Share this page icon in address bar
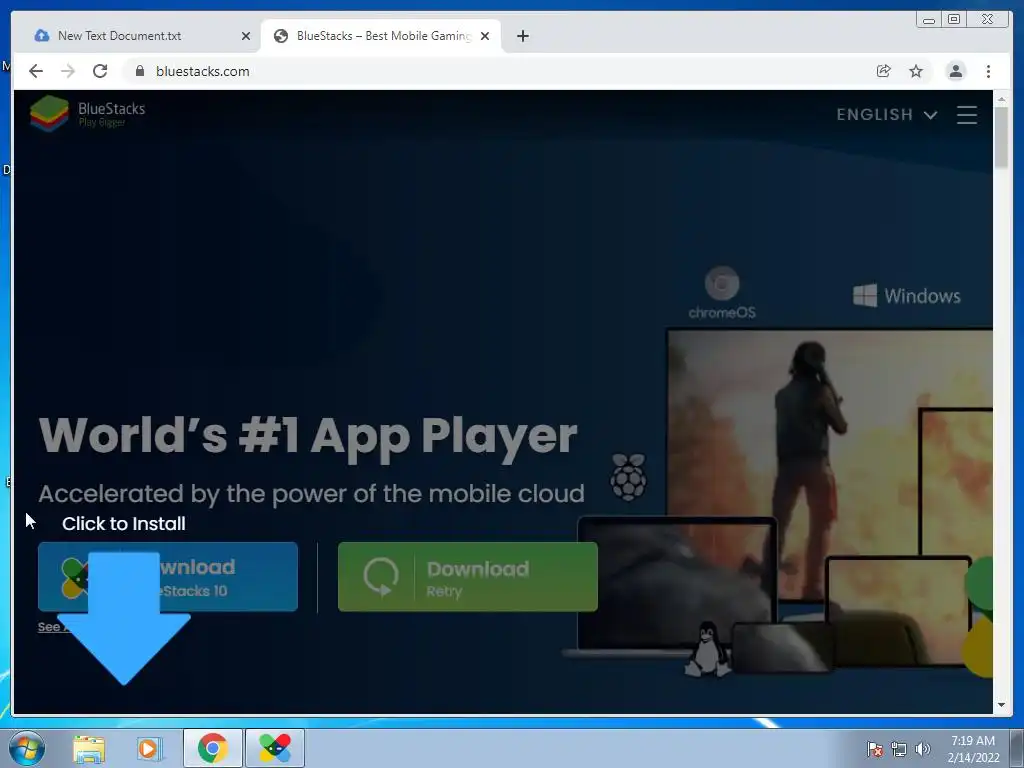1024x768 pixels. [x=883, y=71]
